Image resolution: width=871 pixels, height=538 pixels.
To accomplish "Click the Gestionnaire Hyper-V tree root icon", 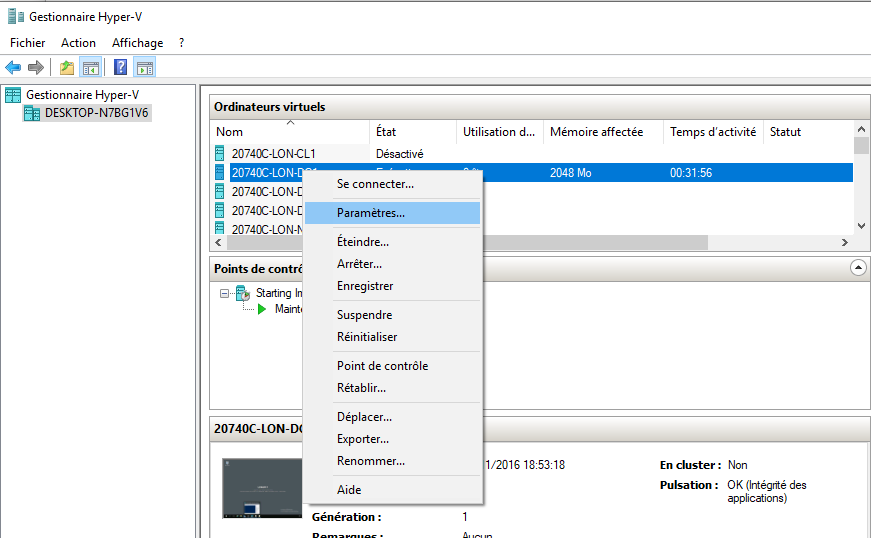I will point(13,95).
